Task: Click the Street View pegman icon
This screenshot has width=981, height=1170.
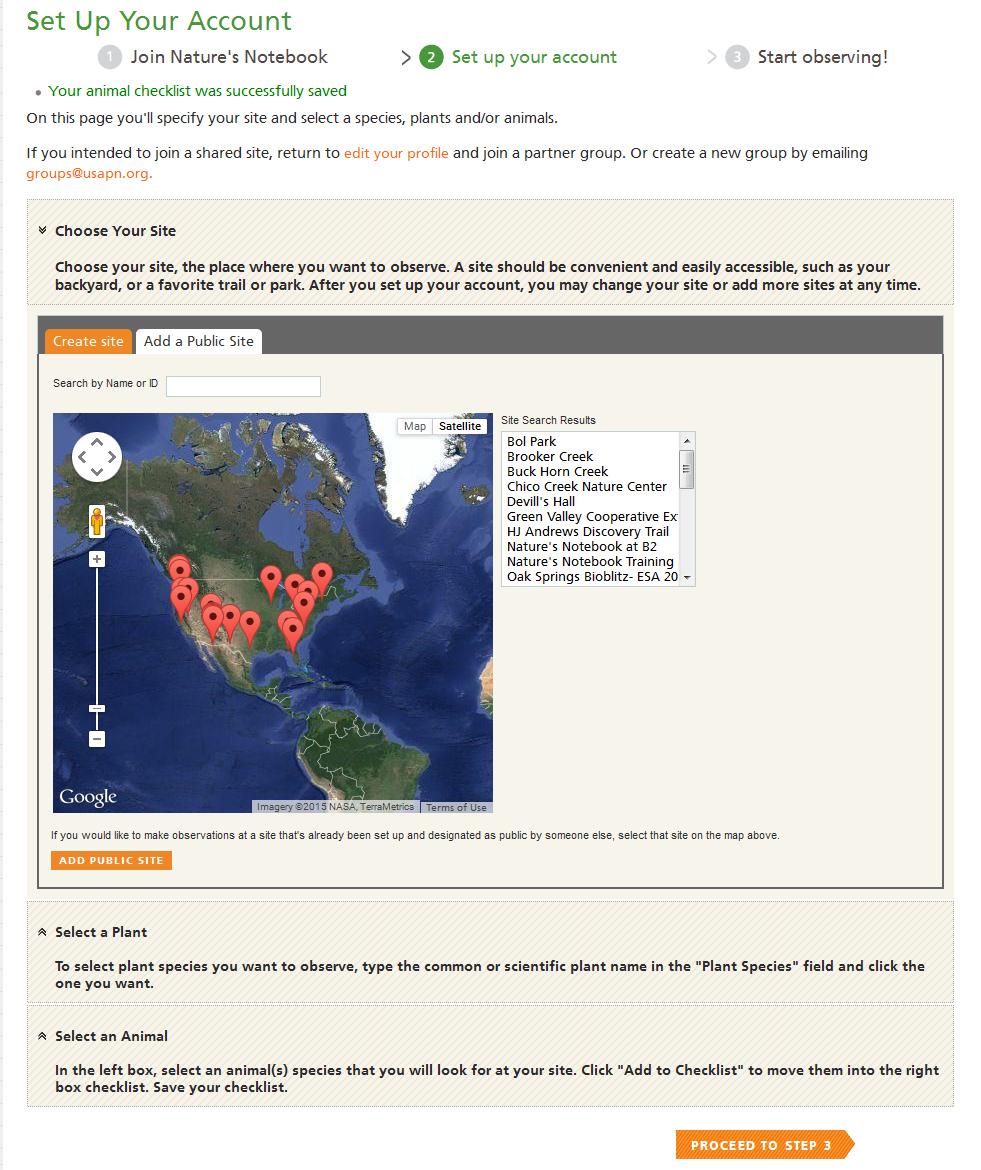Action: point(97,521)
